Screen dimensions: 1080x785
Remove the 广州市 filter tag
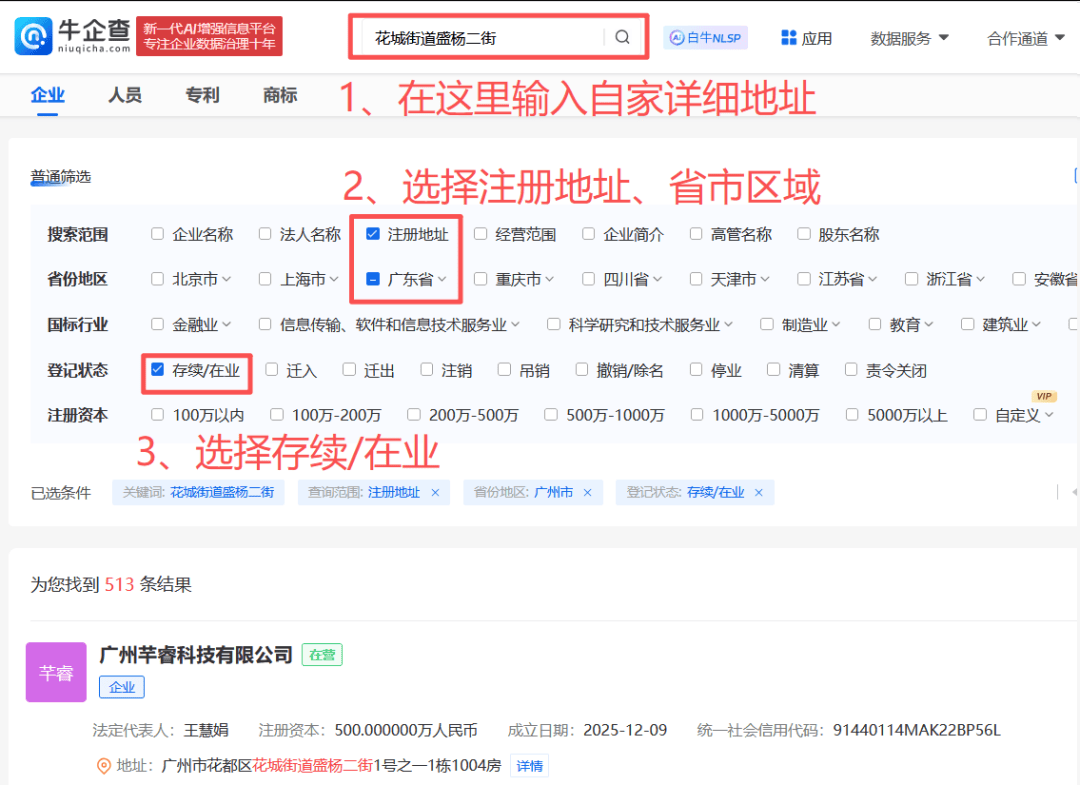(588, 492)
